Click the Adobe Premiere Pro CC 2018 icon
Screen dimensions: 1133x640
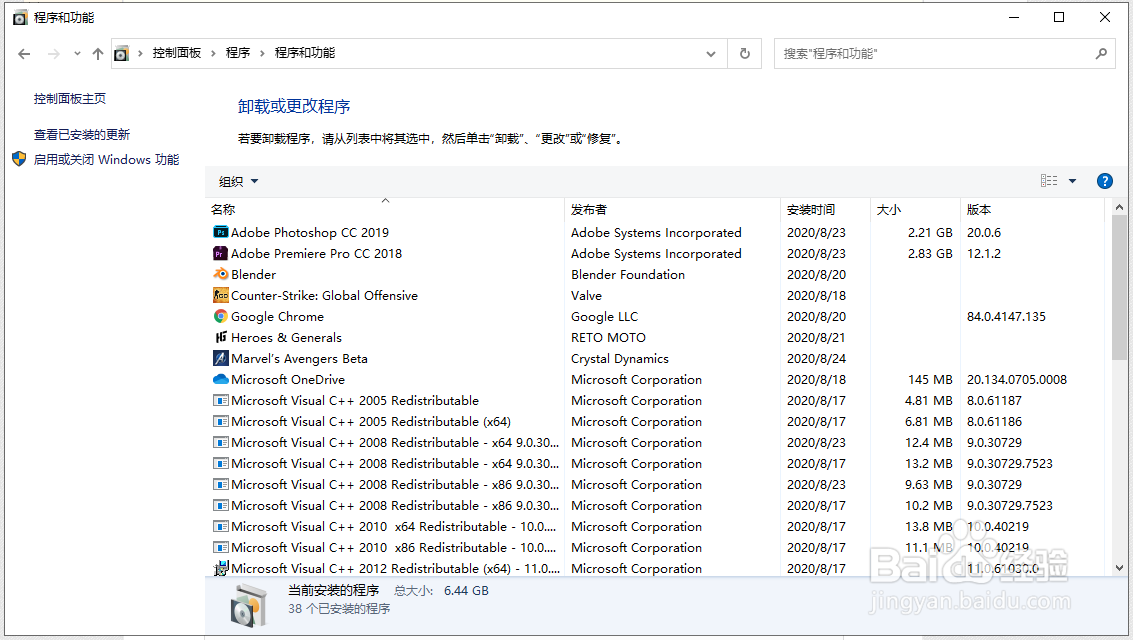[x=220, y=253]
